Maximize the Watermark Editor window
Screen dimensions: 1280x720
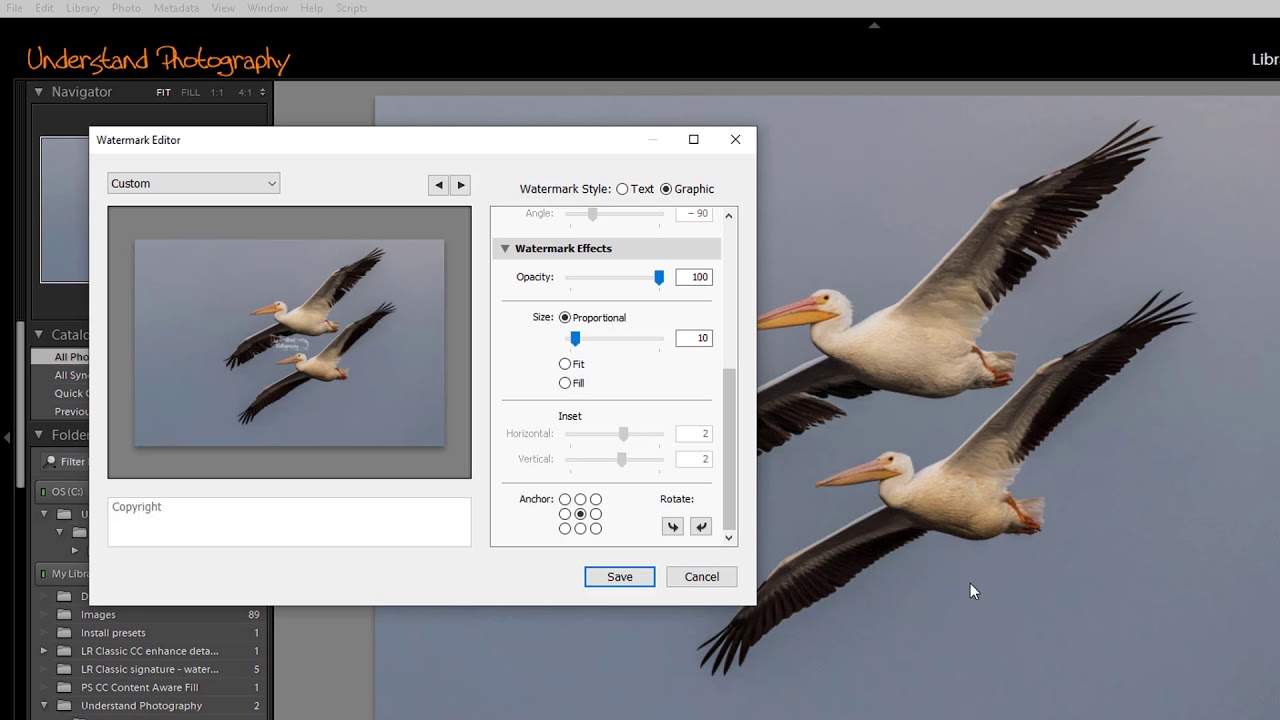point(693,140)
